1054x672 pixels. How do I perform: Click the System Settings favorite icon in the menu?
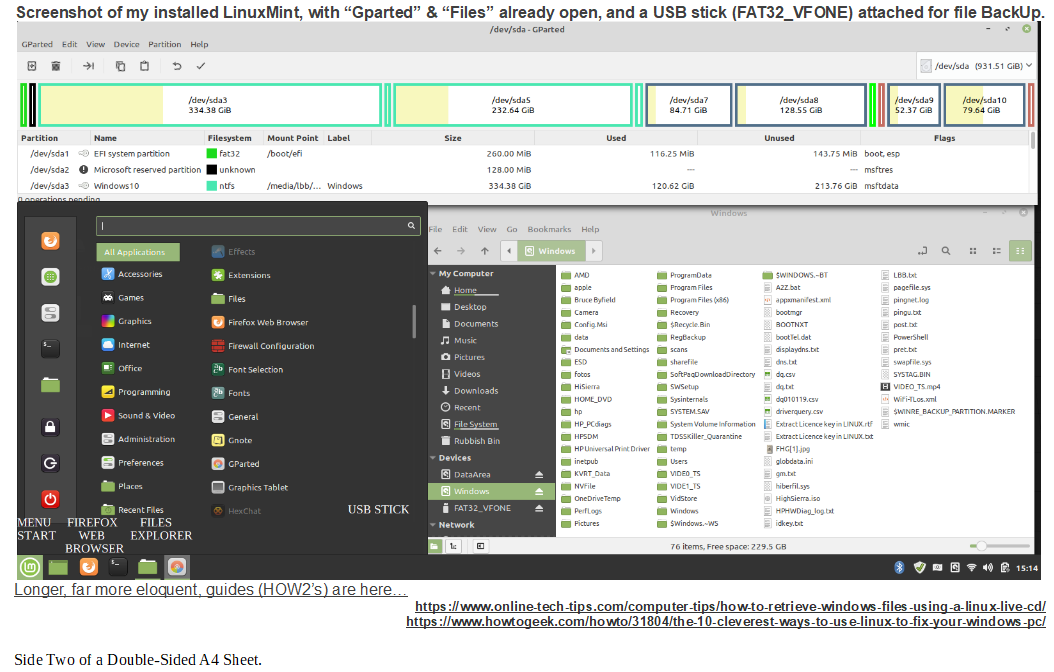pos(50,313)
